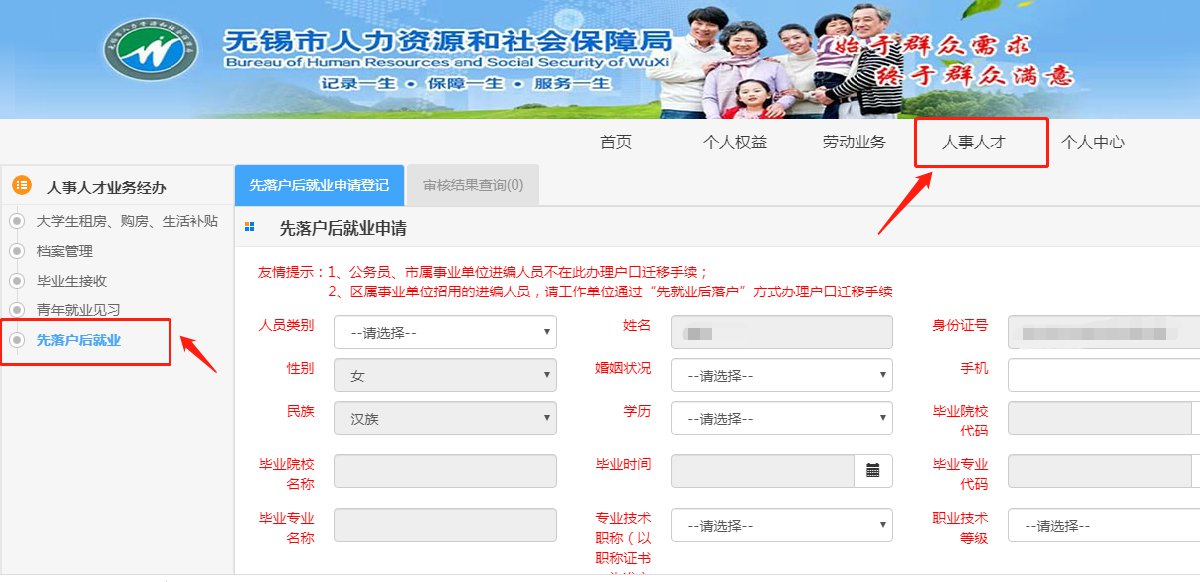Open 个人中心 from the top navigation
Viewport: 1200px width, 582px height.
coord(1092,142)
